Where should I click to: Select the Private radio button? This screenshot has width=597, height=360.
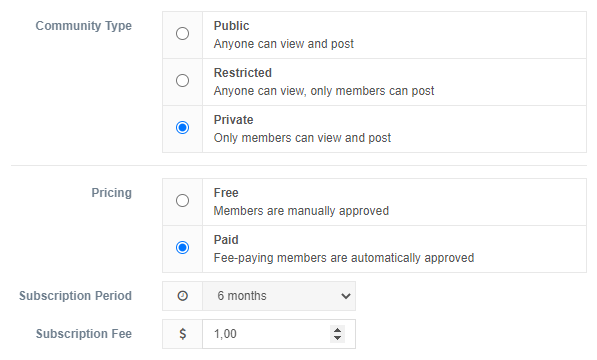click(182, 127)
